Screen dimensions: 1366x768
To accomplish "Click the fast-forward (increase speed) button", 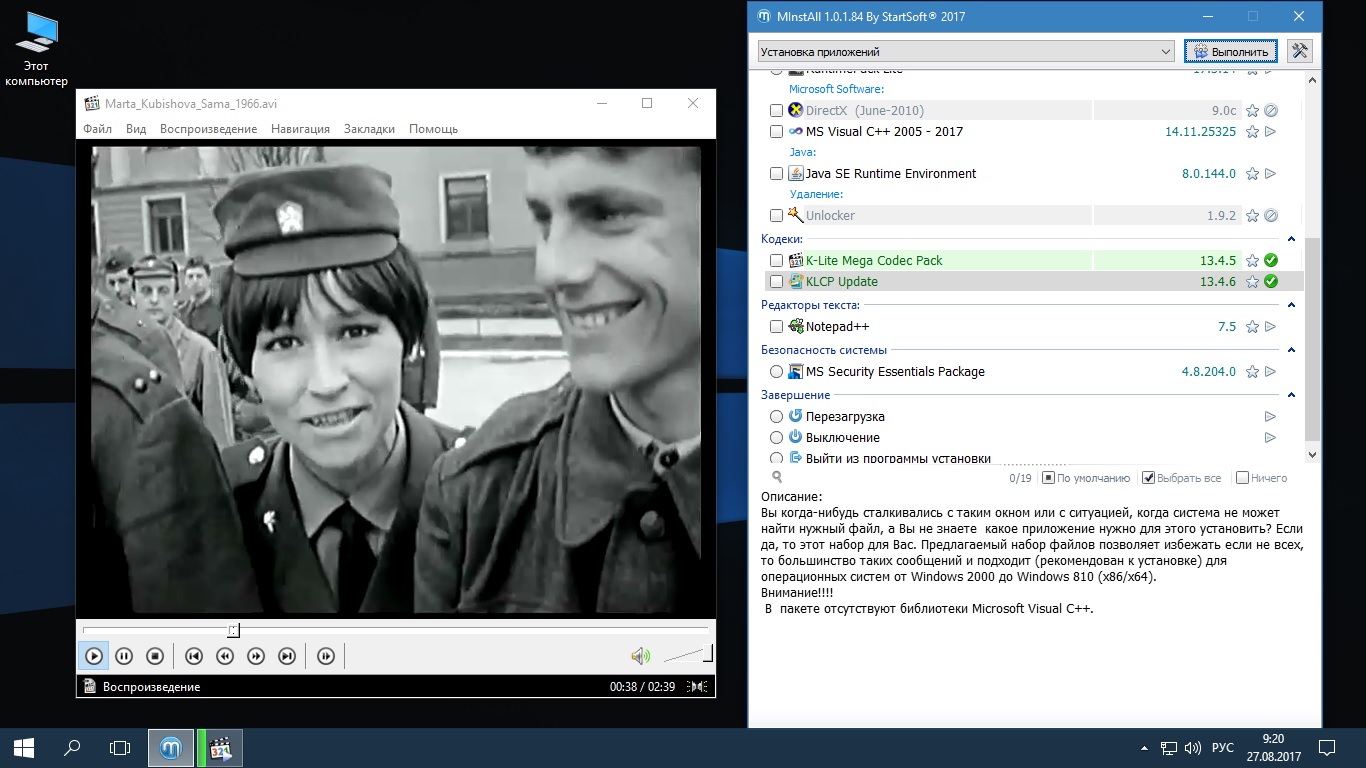I will tap(256, 656).
